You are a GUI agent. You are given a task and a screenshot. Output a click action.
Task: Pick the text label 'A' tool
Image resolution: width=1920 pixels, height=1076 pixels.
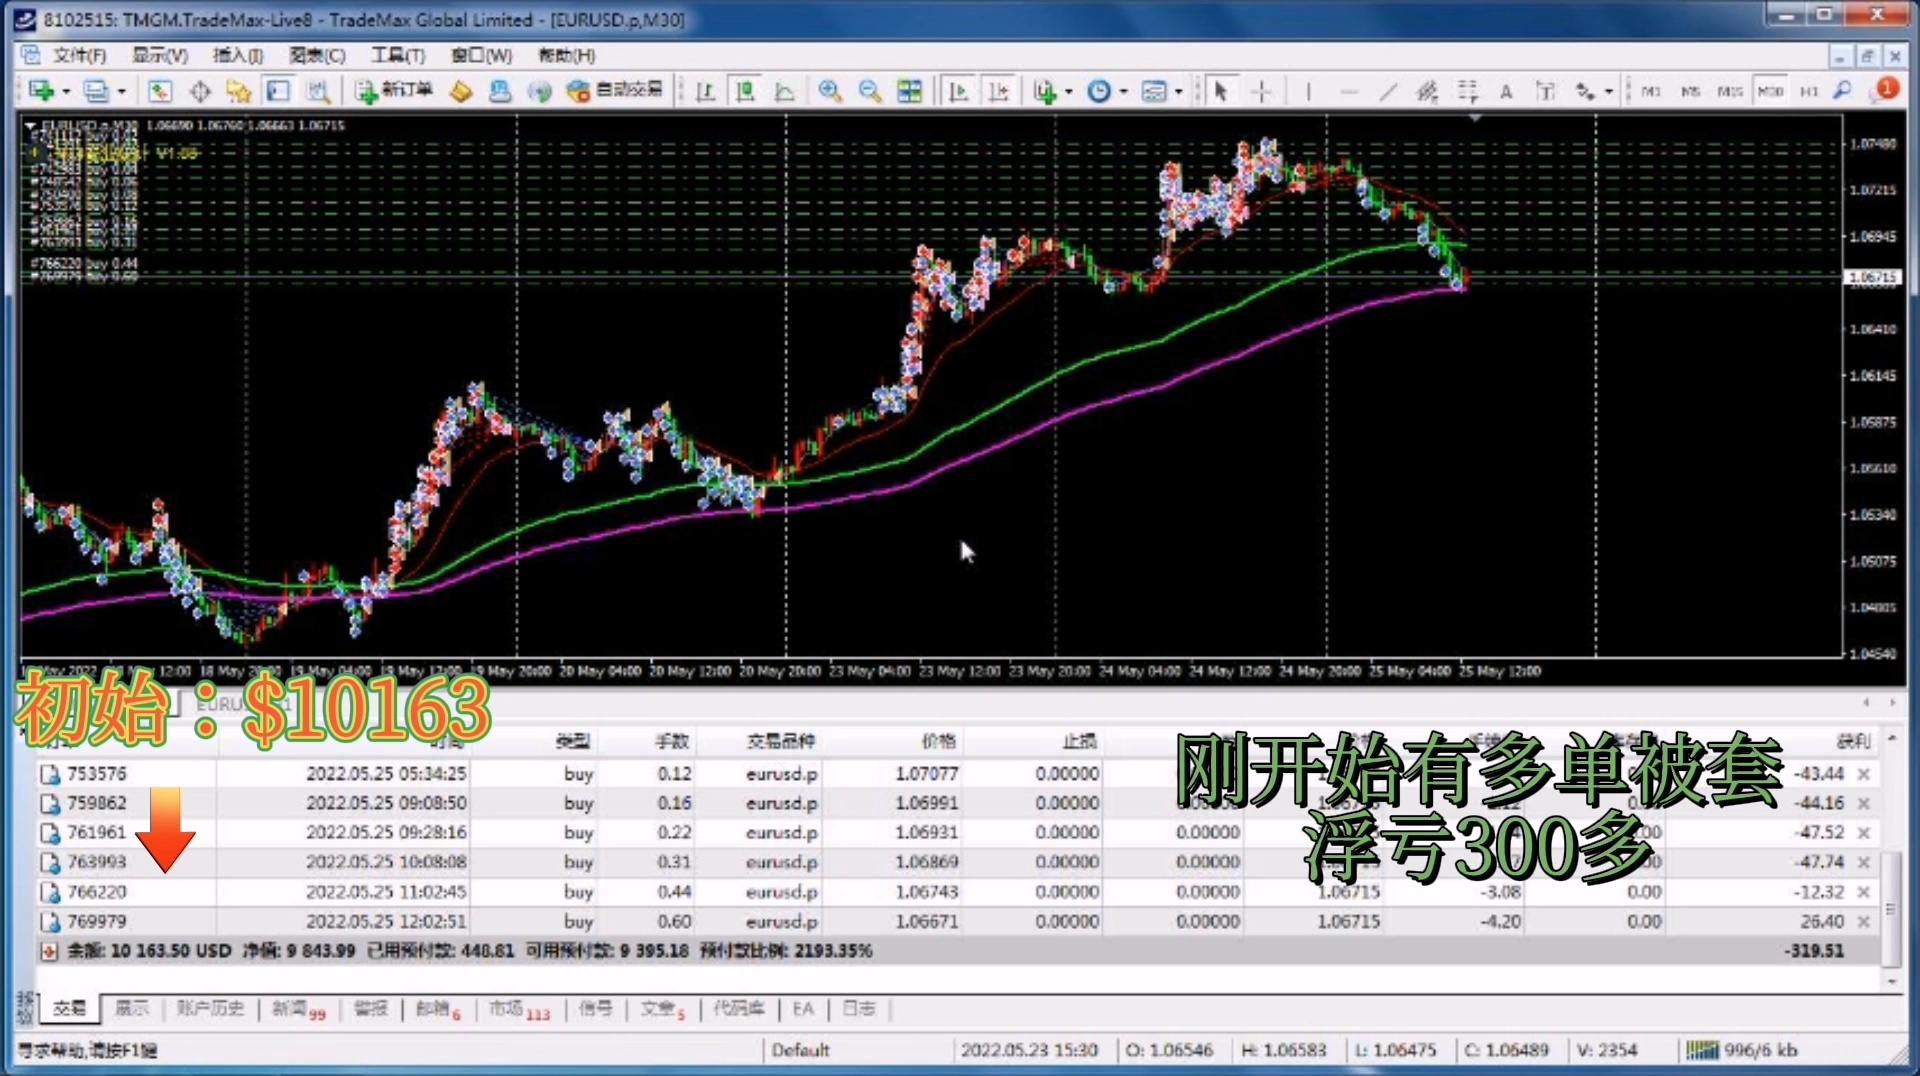point(1505,92)
